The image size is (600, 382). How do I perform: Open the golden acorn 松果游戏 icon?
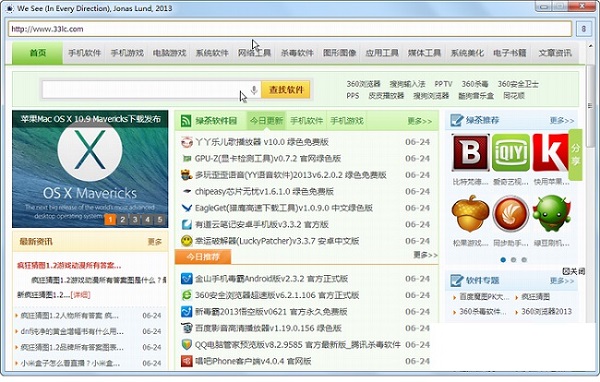pyautogui.click(x=470, y=214)
